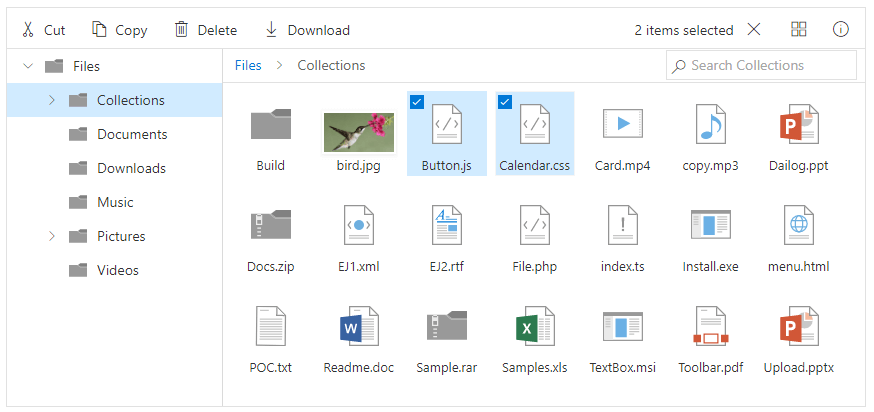Uncheck the Button.js checkbox
Image resolution: width=874 pixels, height=412 pixels.
point(417,101)
